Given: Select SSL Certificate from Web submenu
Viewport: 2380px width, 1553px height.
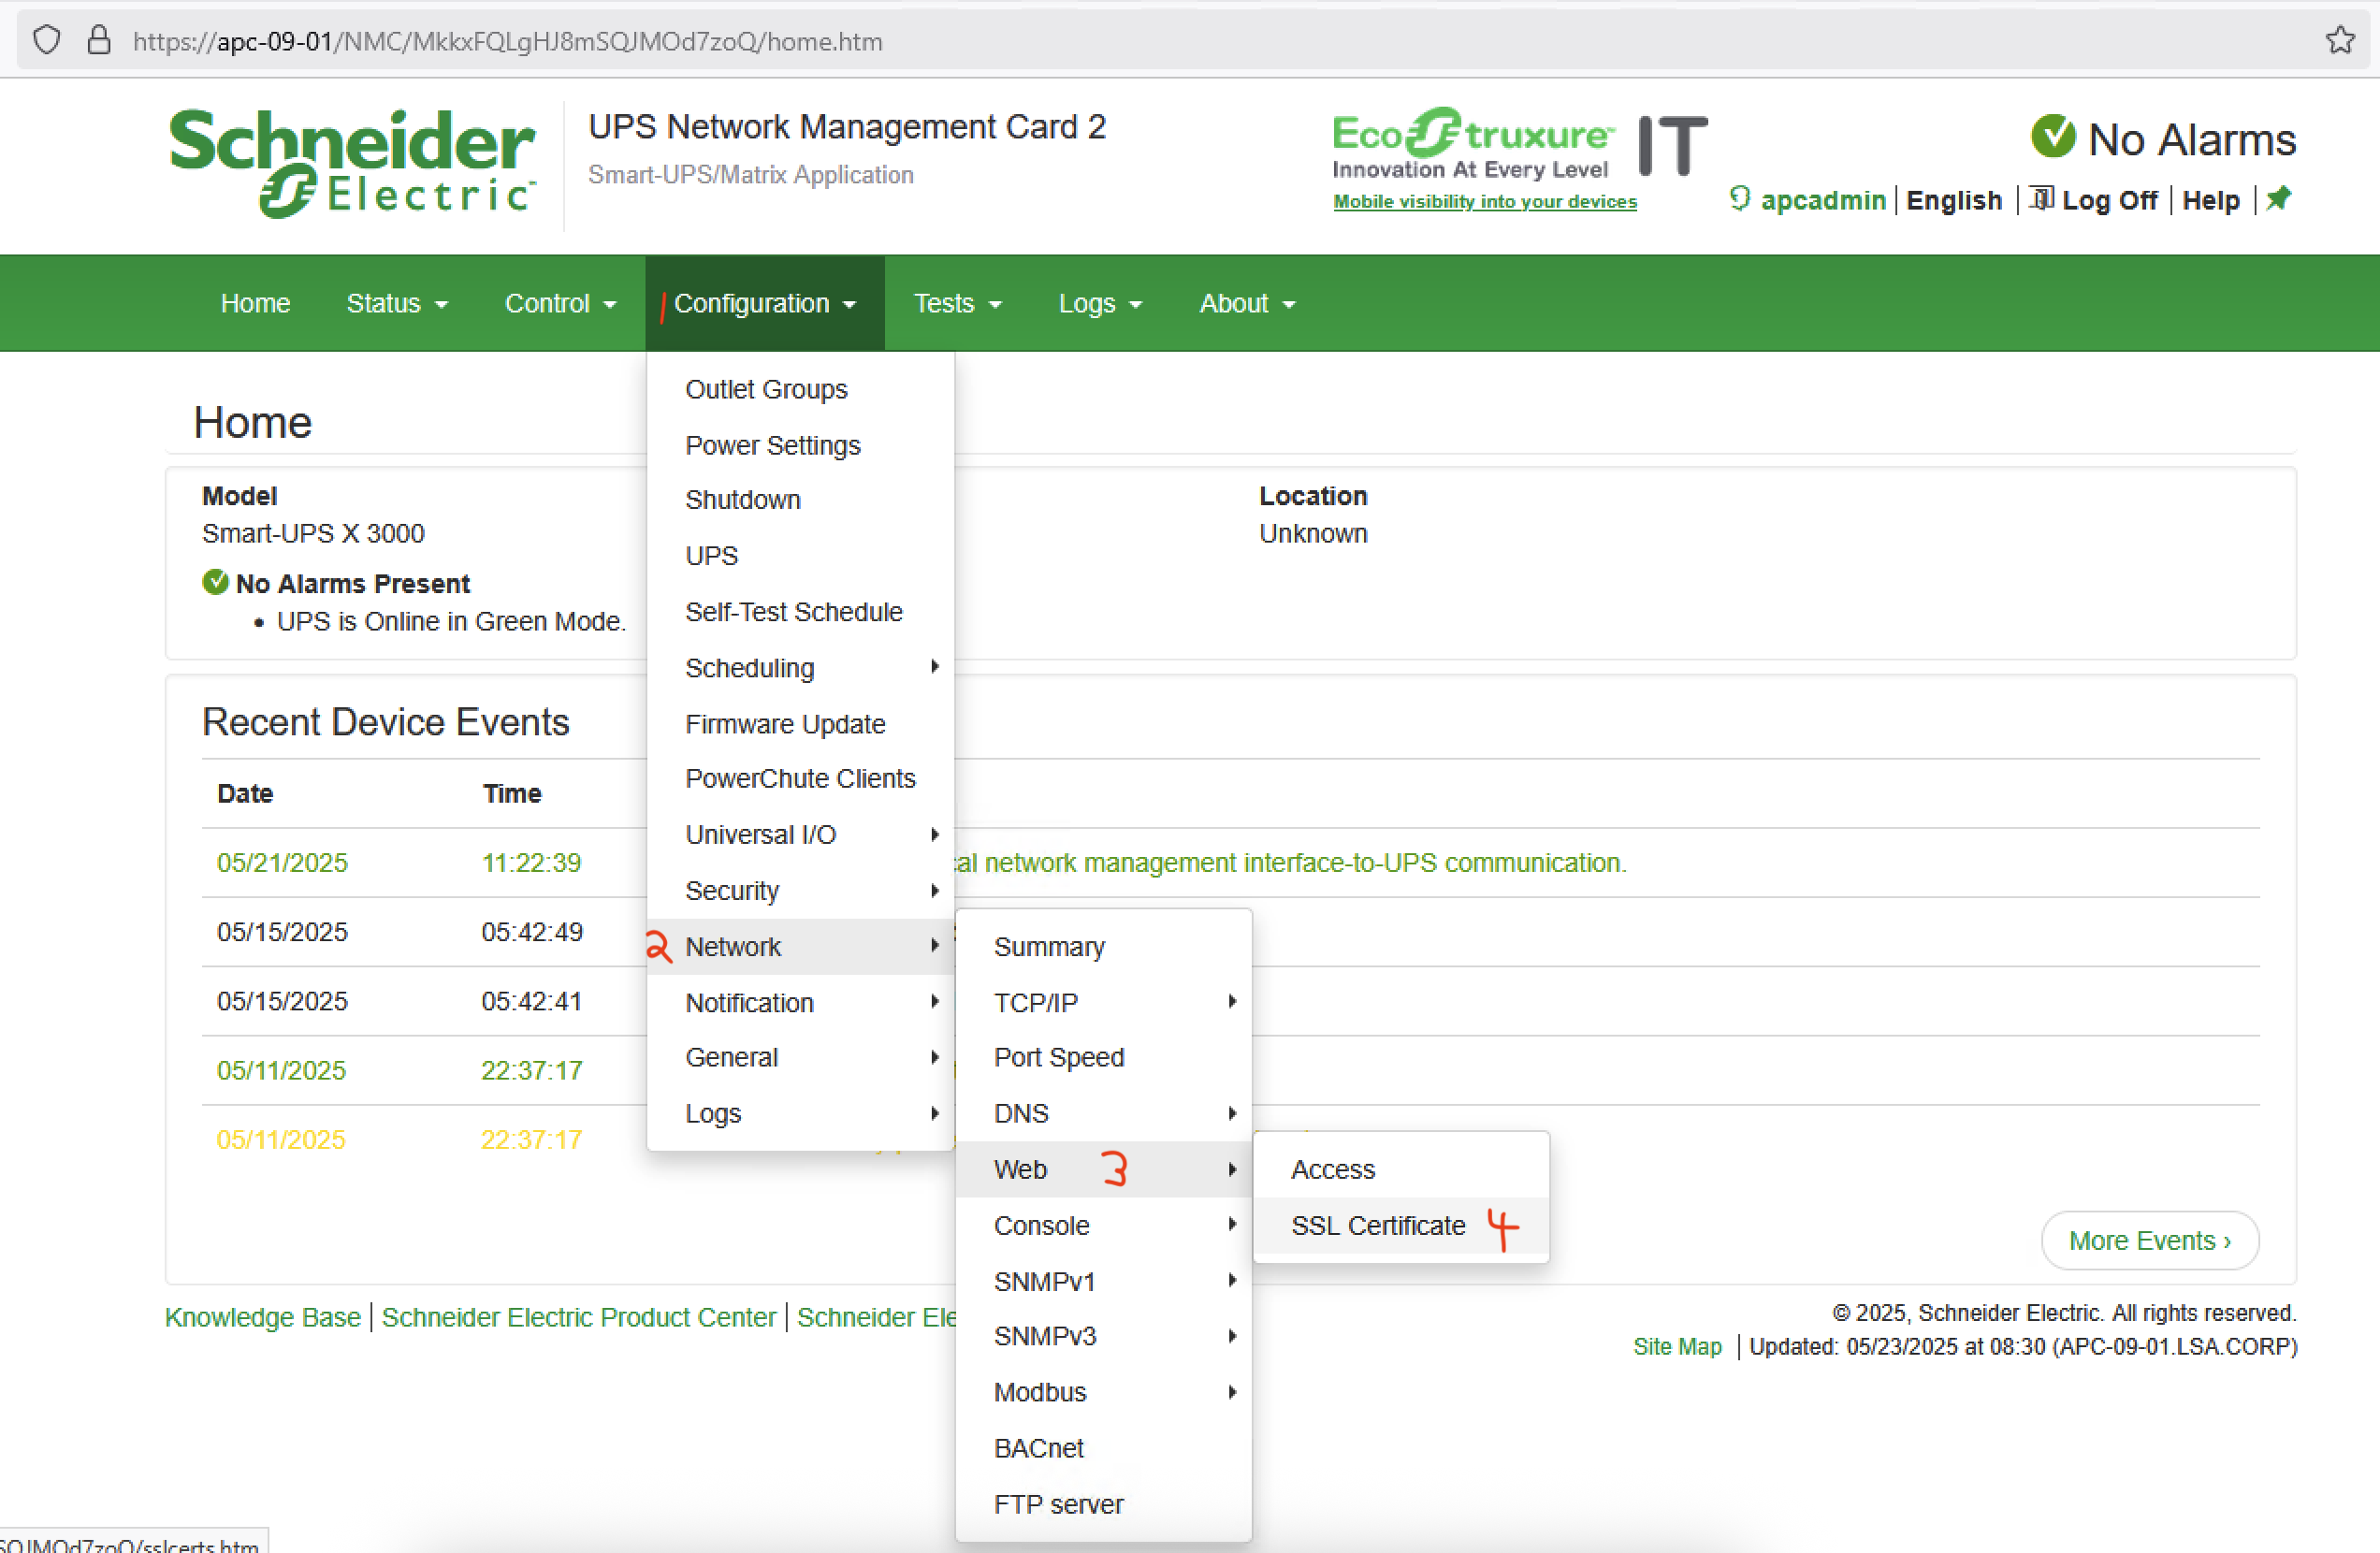Looking at the screenshot, I should tap(1401, 1225).
